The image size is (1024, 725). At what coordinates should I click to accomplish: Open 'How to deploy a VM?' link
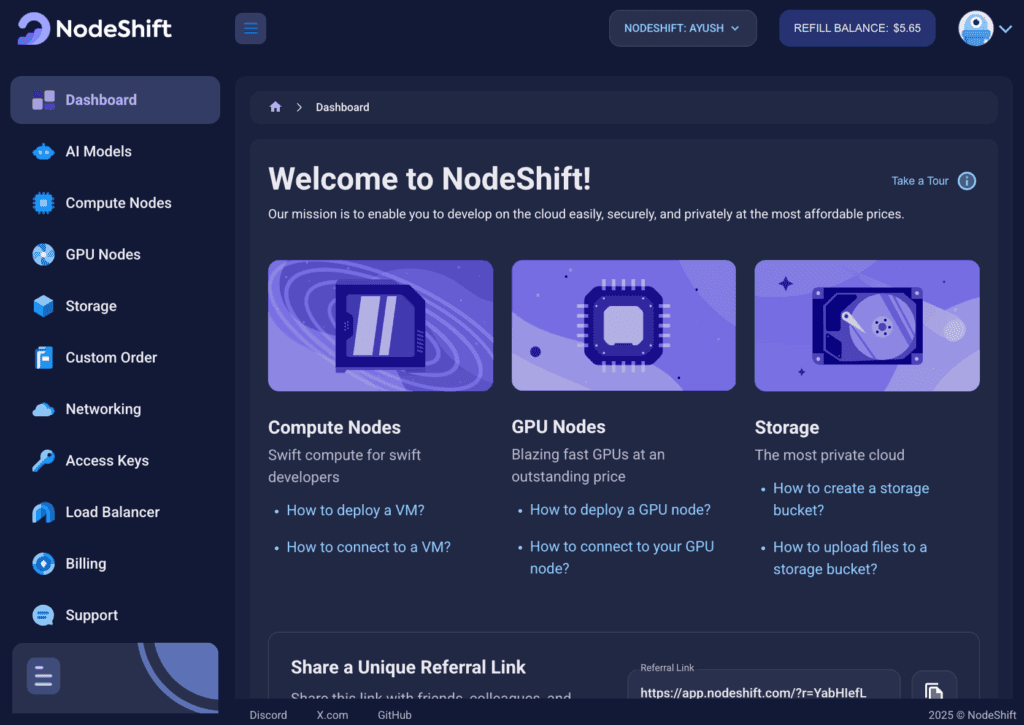[355, 510]
